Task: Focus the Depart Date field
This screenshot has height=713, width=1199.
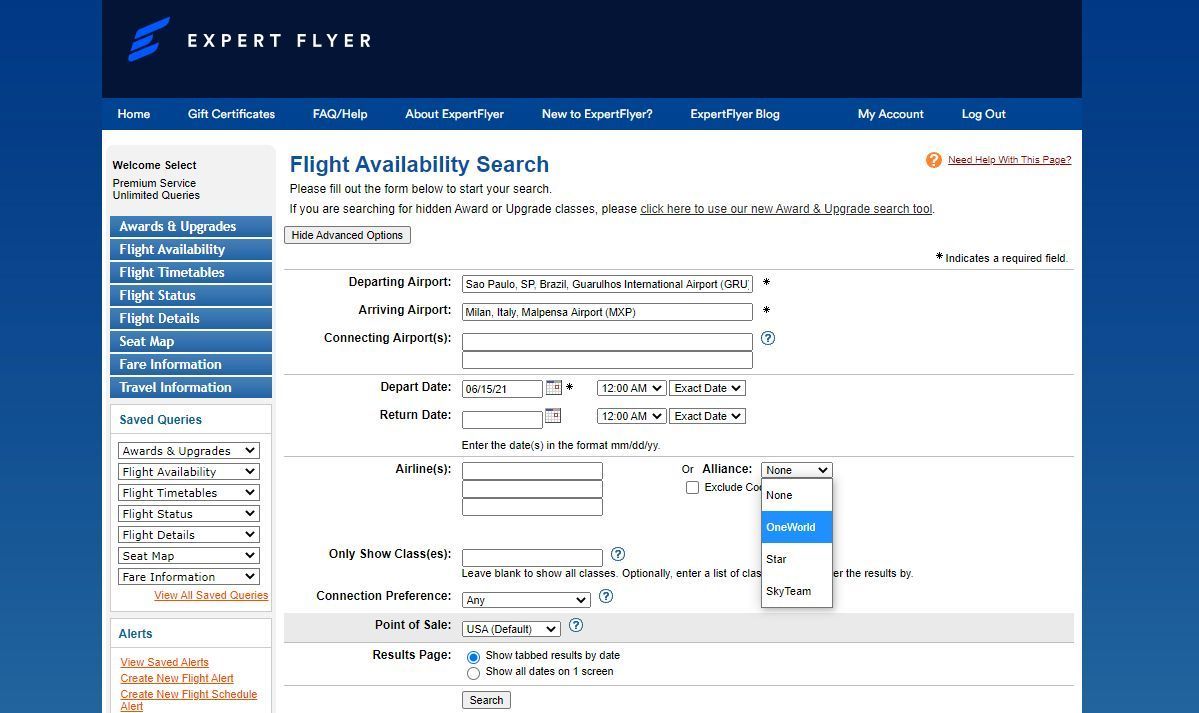Action: [502, 389]
